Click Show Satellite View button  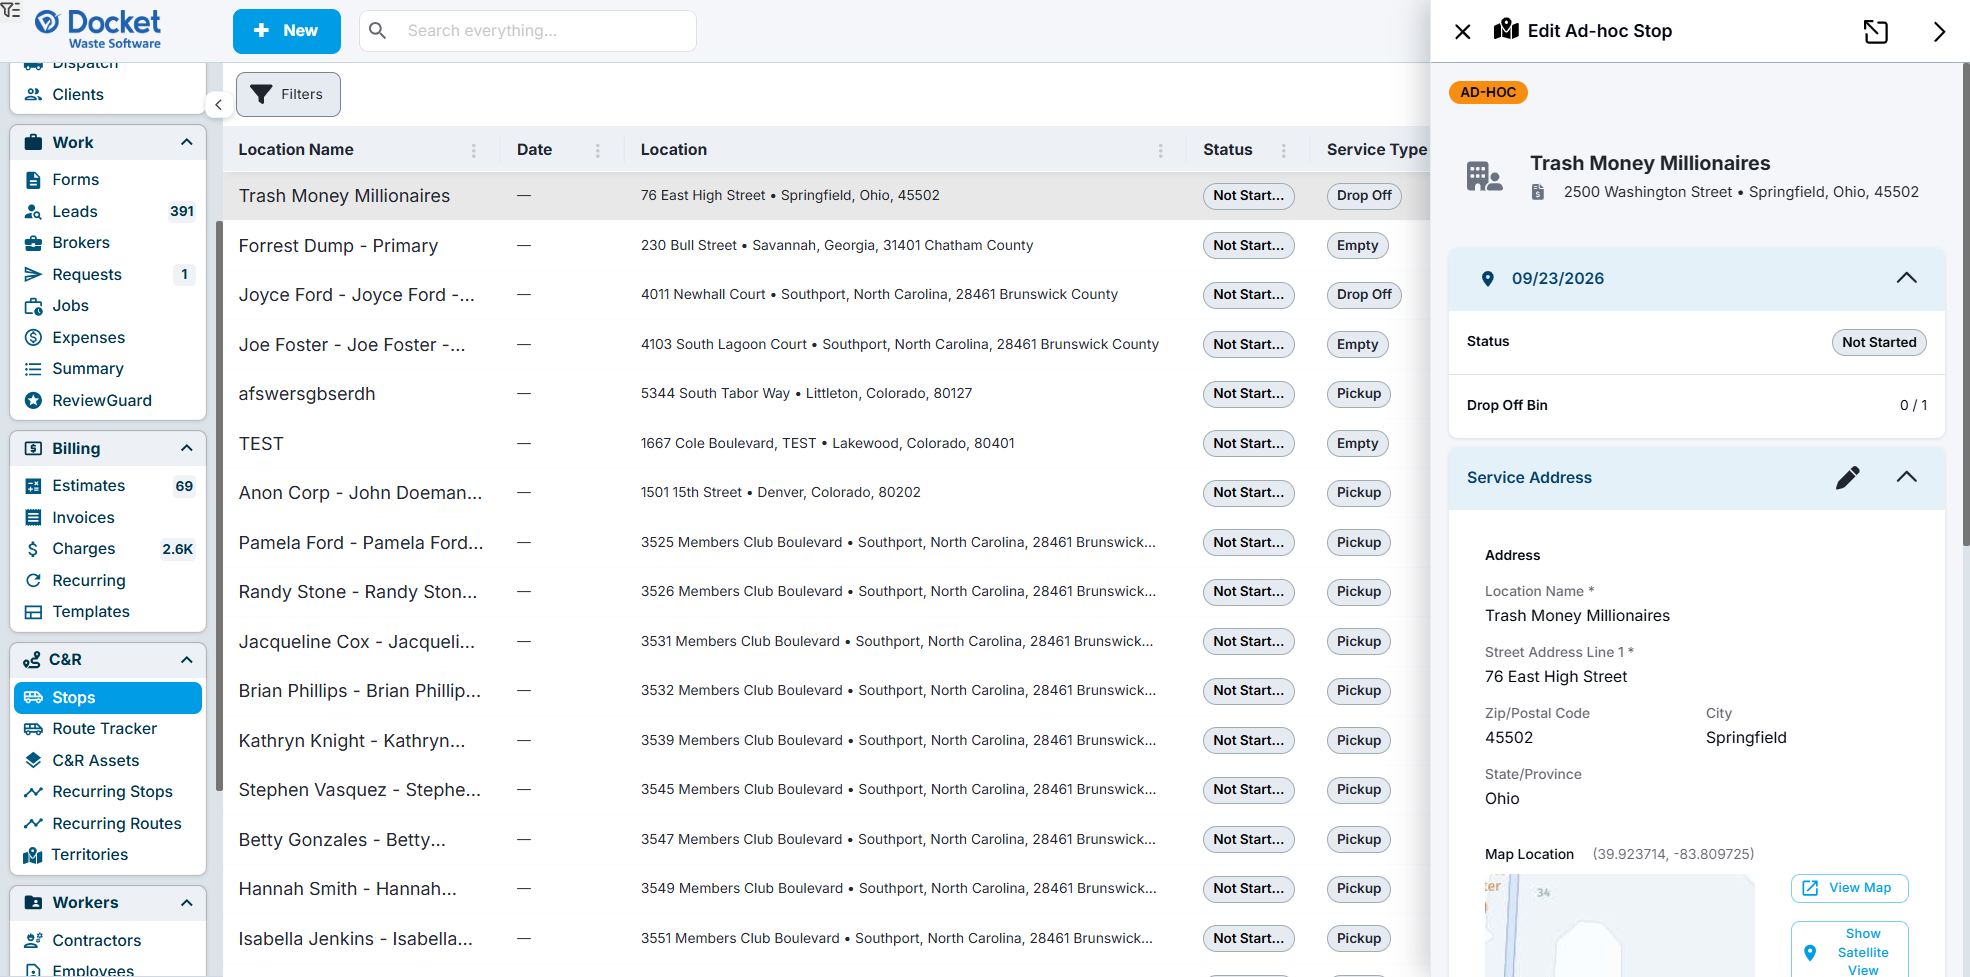click(x=1849, y=951)
